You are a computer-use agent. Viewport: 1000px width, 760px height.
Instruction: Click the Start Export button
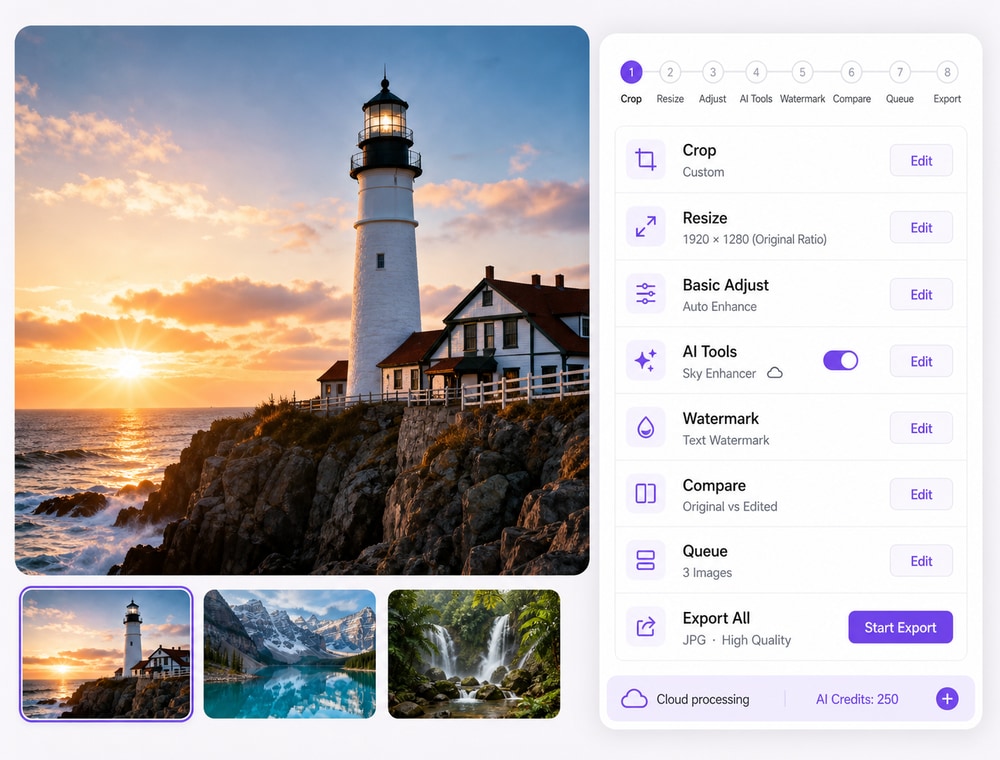900,627
